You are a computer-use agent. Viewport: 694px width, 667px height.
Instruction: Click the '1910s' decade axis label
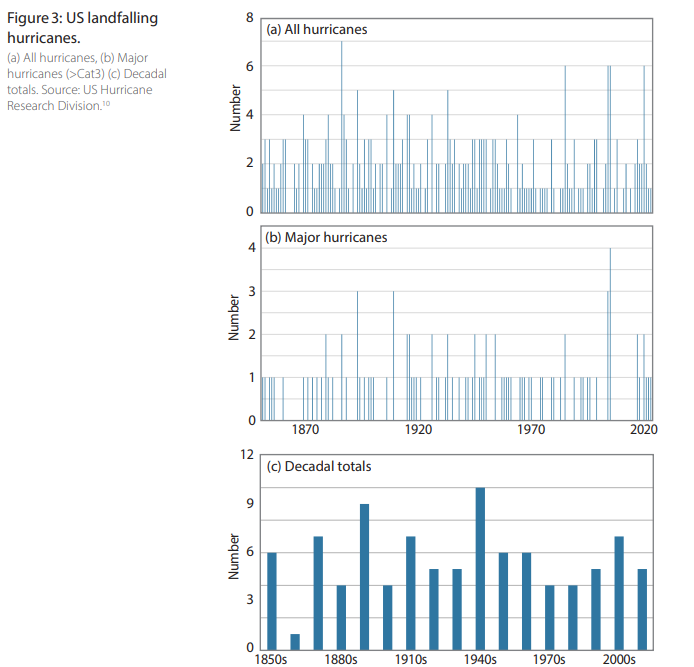pos(411,659)
